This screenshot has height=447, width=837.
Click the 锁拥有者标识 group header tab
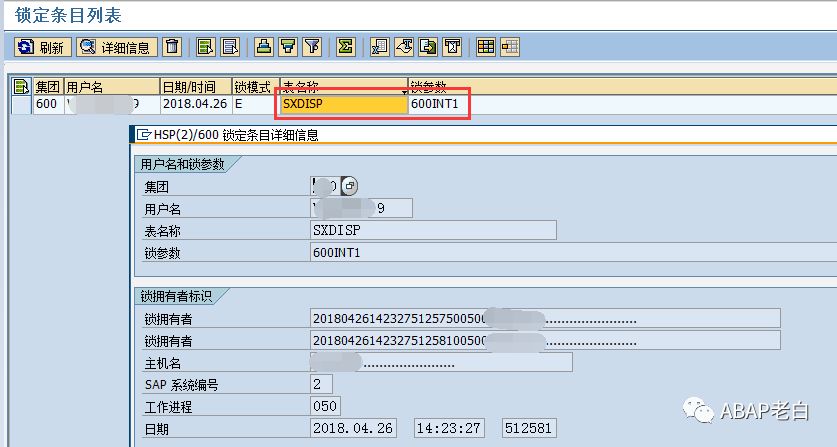176,295
